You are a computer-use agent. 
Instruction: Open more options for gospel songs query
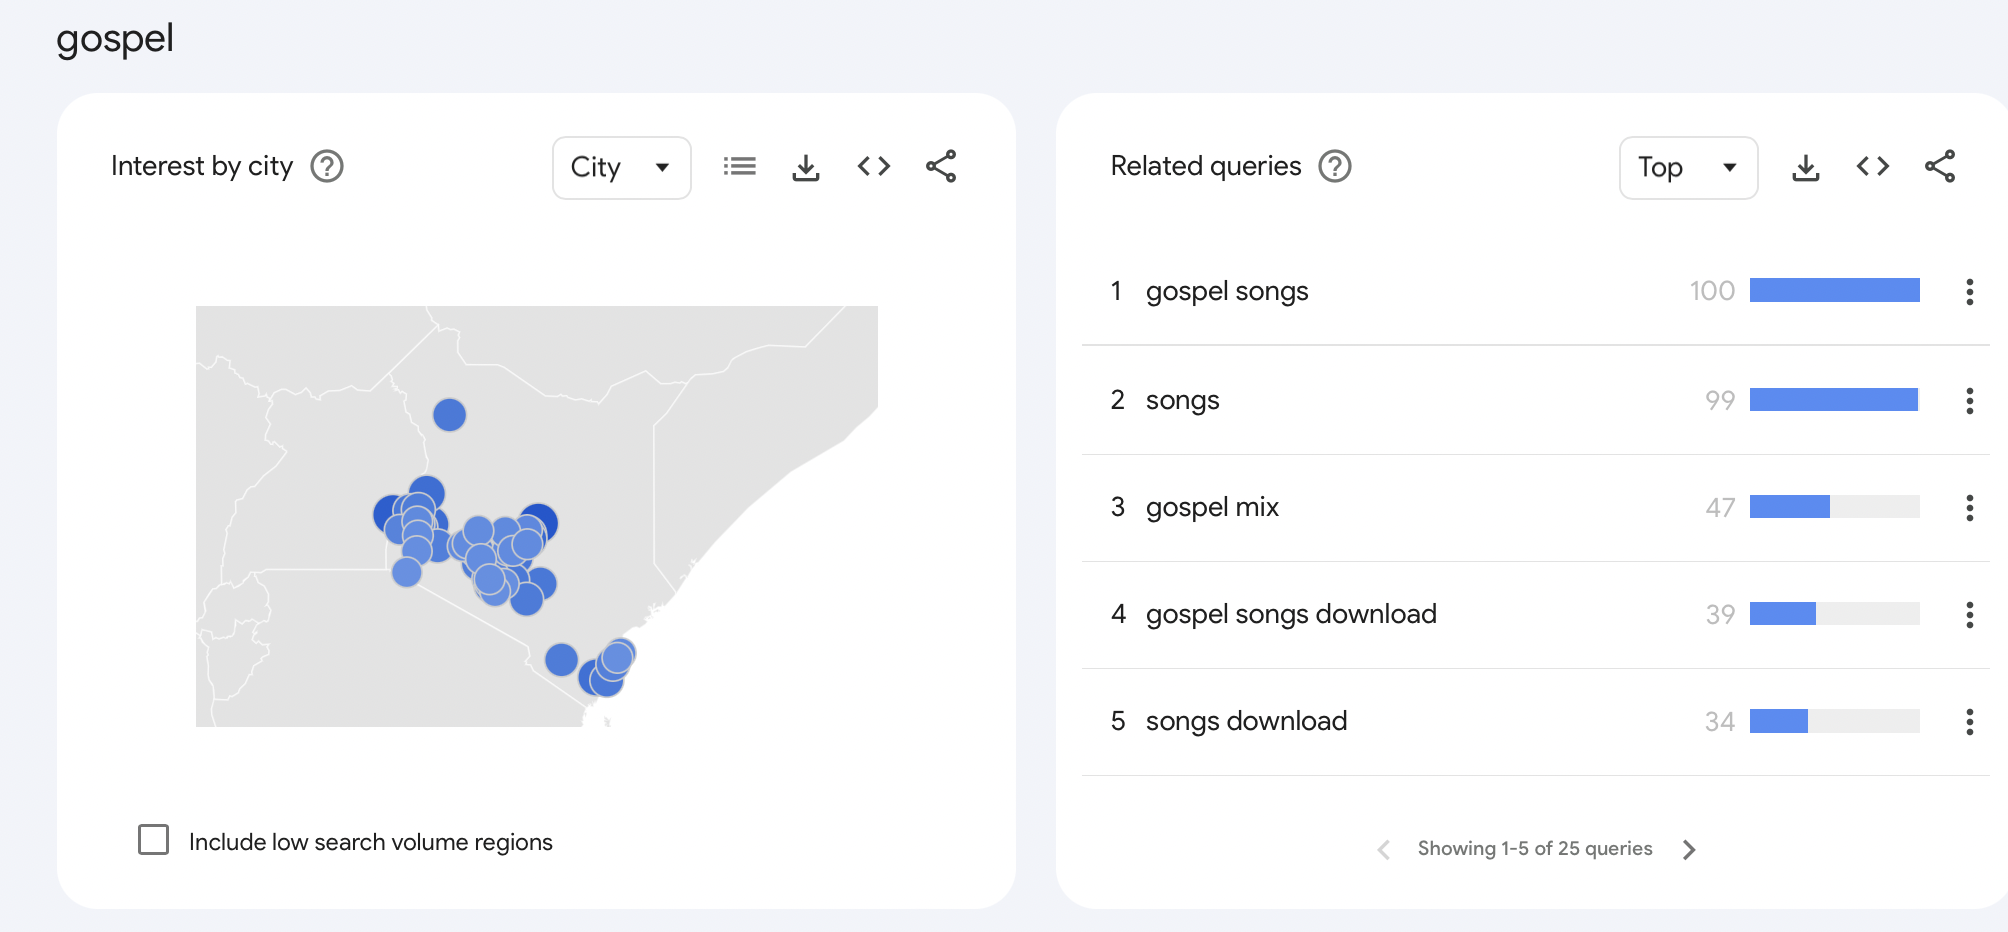click(1969, 292)
